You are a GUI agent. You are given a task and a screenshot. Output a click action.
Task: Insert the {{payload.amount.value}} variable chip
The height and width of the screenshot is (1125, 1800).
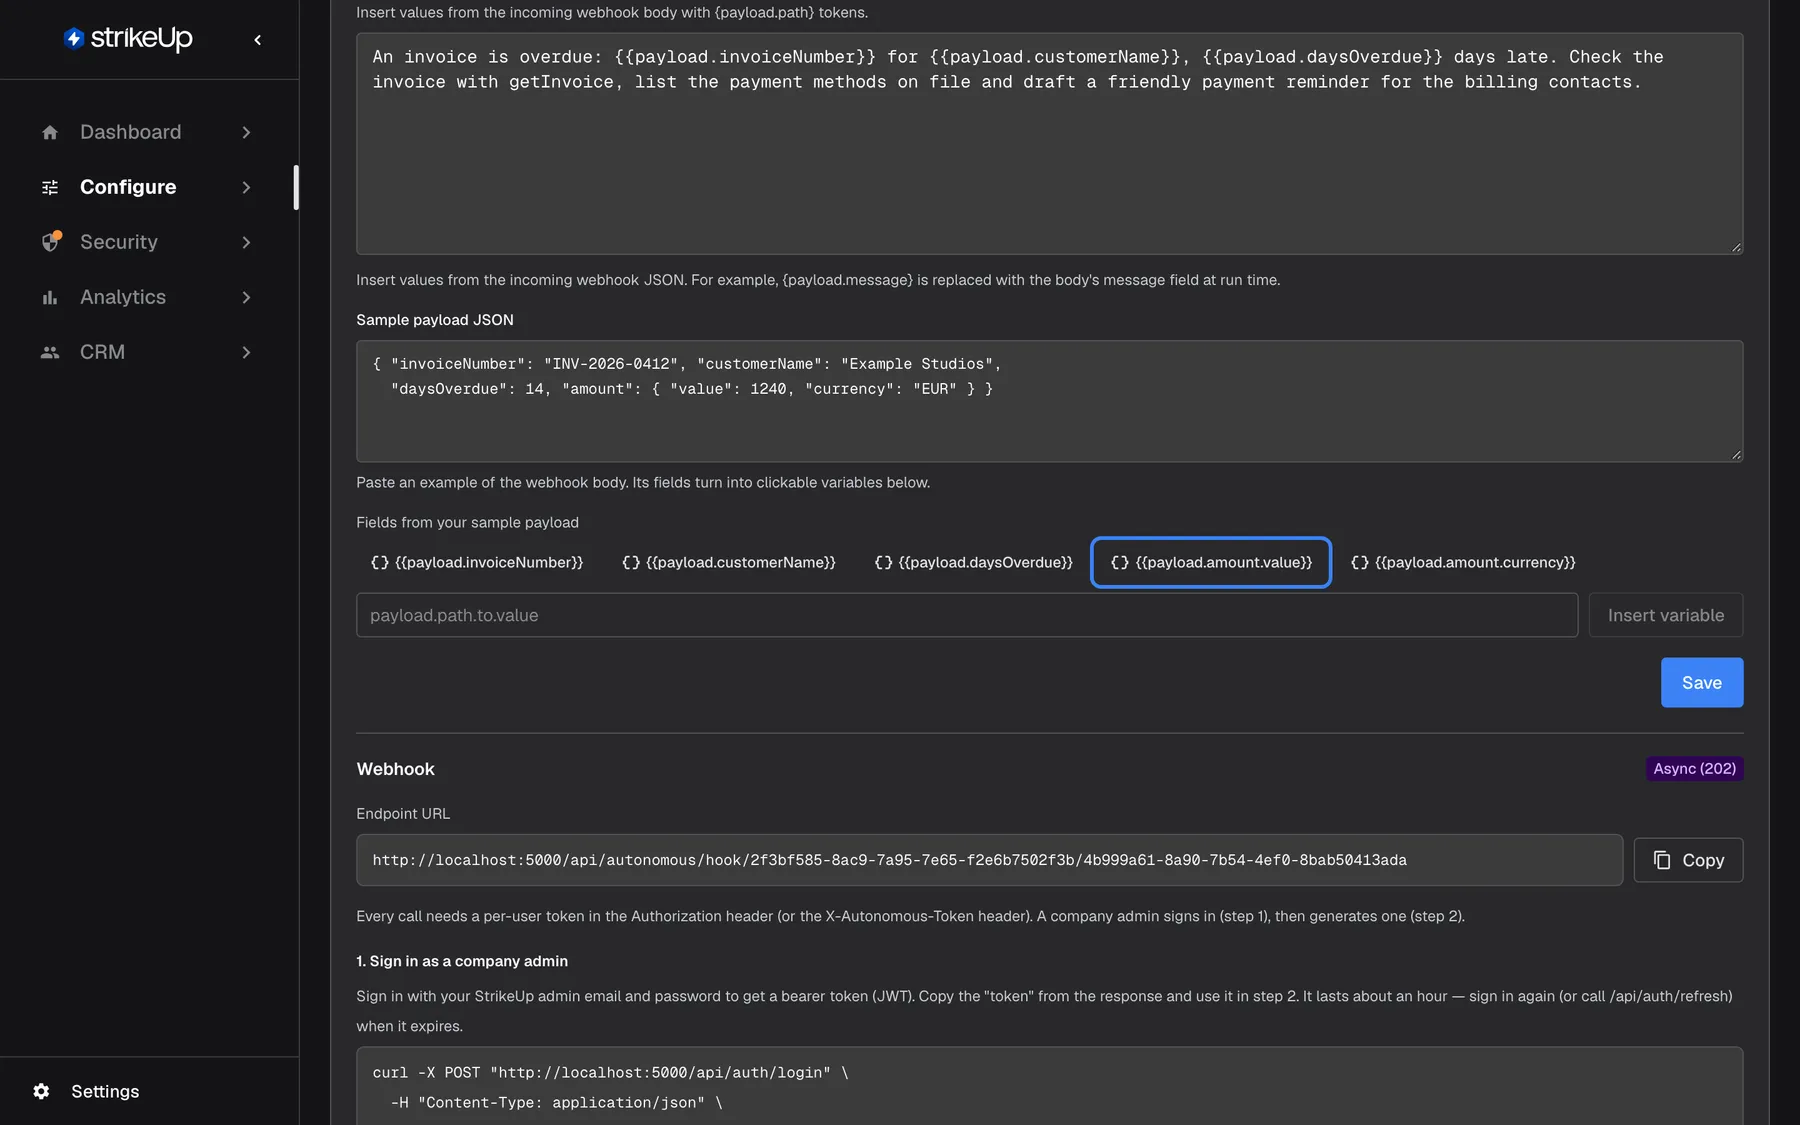point(1211,562)
